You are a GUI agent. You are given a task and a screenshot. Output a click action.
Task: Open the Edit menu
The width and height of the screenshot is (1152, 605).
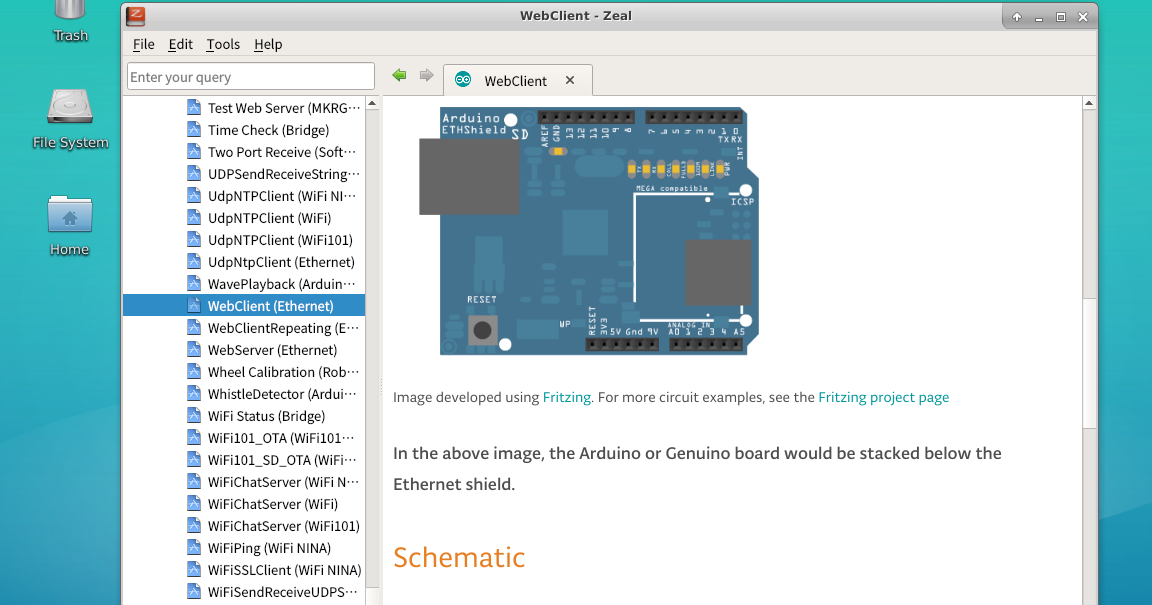pos(180,44)
